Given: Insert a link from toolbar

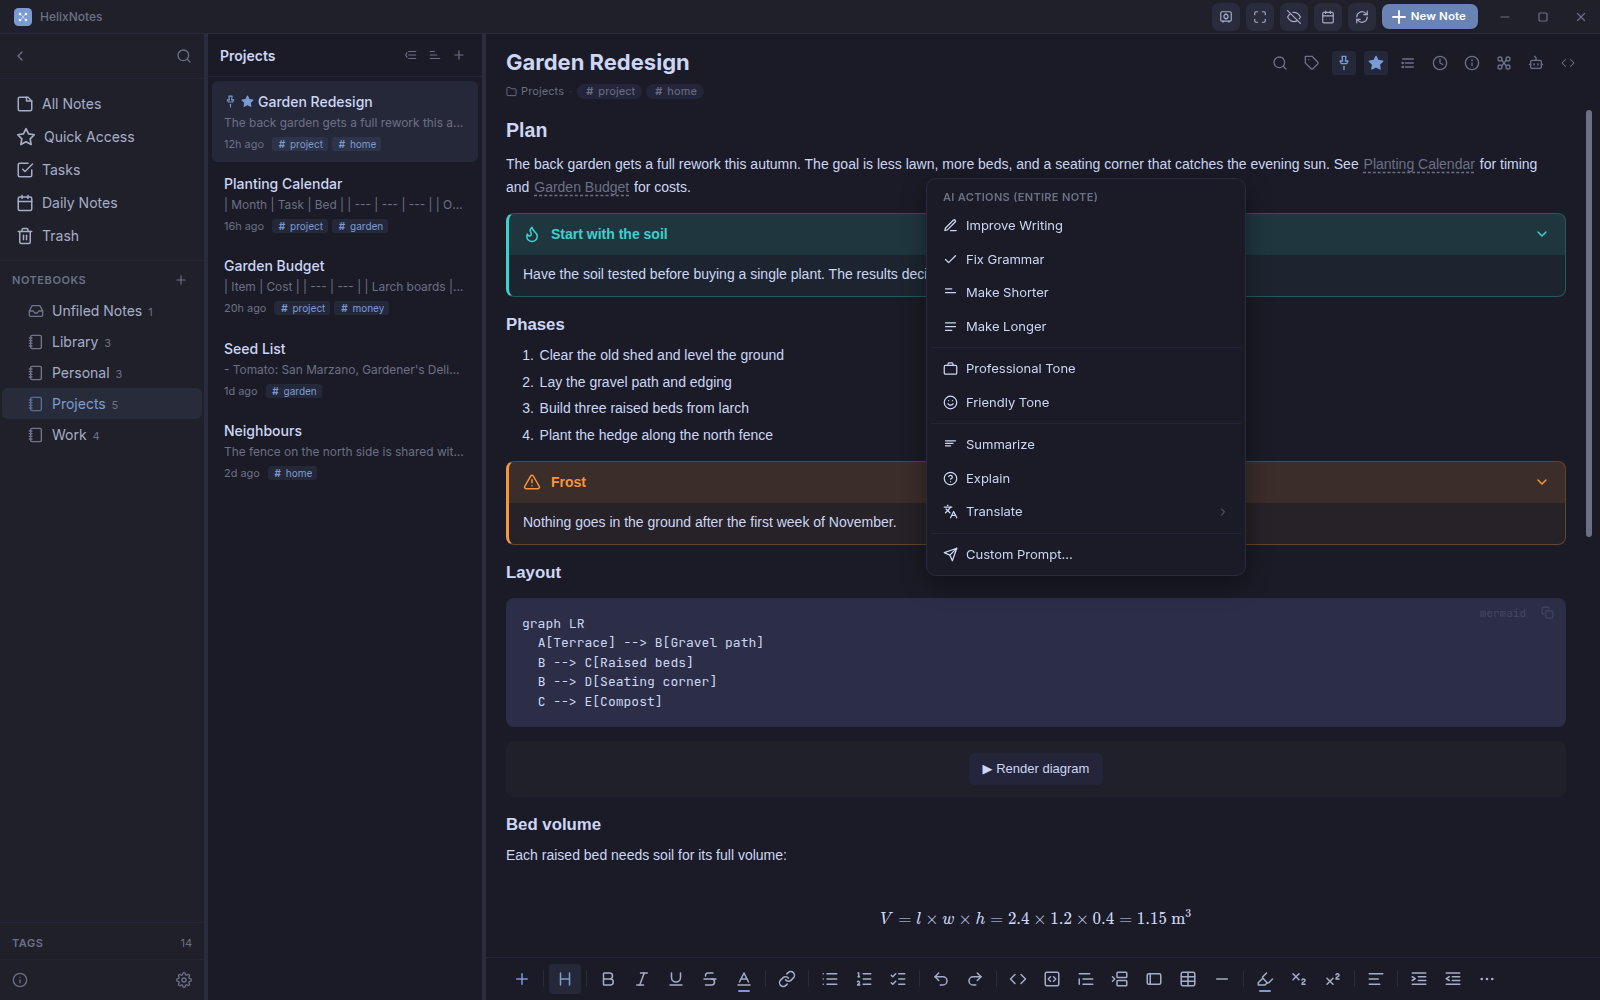Looking at the screenshot, I should pos(787,979).
